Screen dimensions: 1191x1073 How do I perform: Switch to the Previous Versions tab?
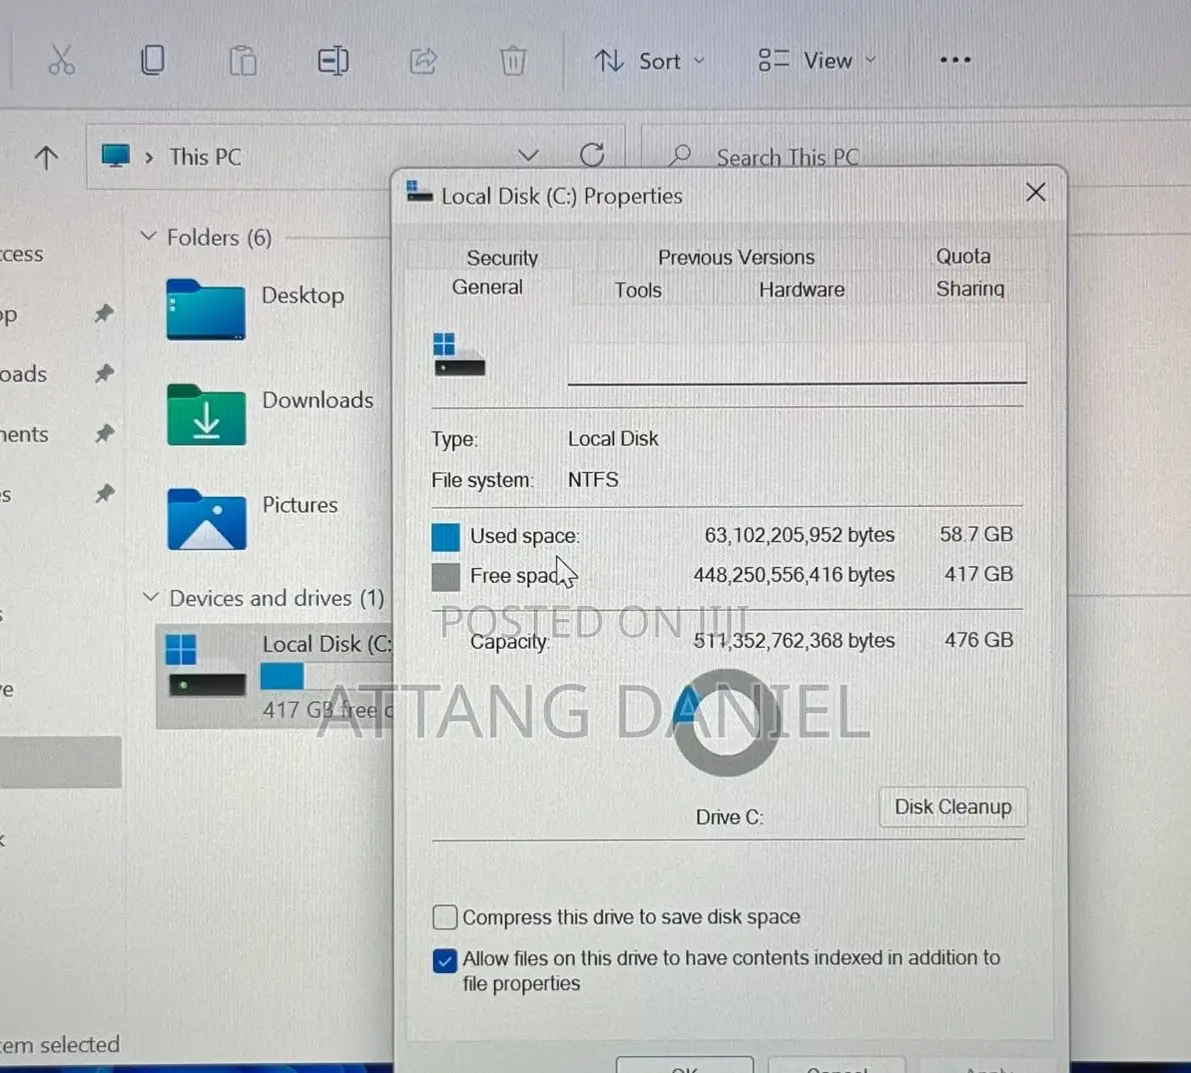coord(736,257)
